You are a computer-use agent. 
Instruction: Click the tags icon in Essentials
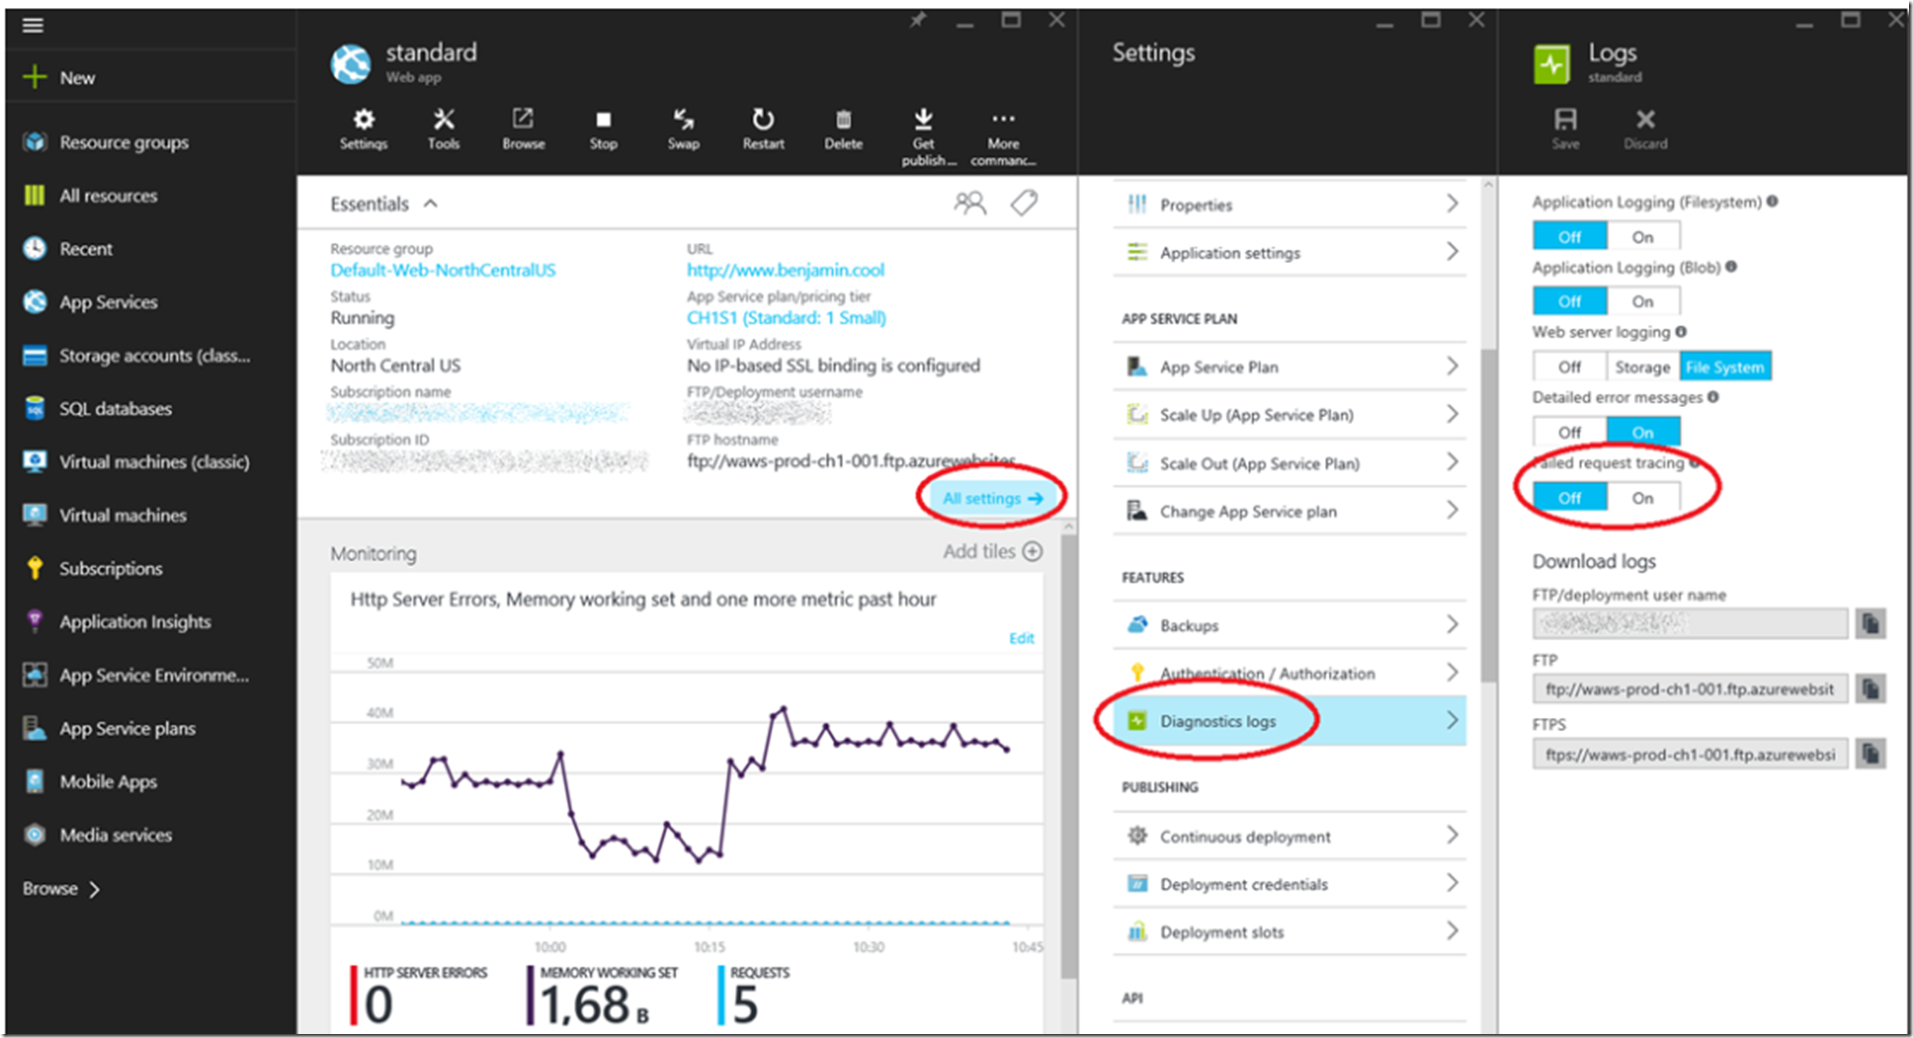(x=1024, y=203)
